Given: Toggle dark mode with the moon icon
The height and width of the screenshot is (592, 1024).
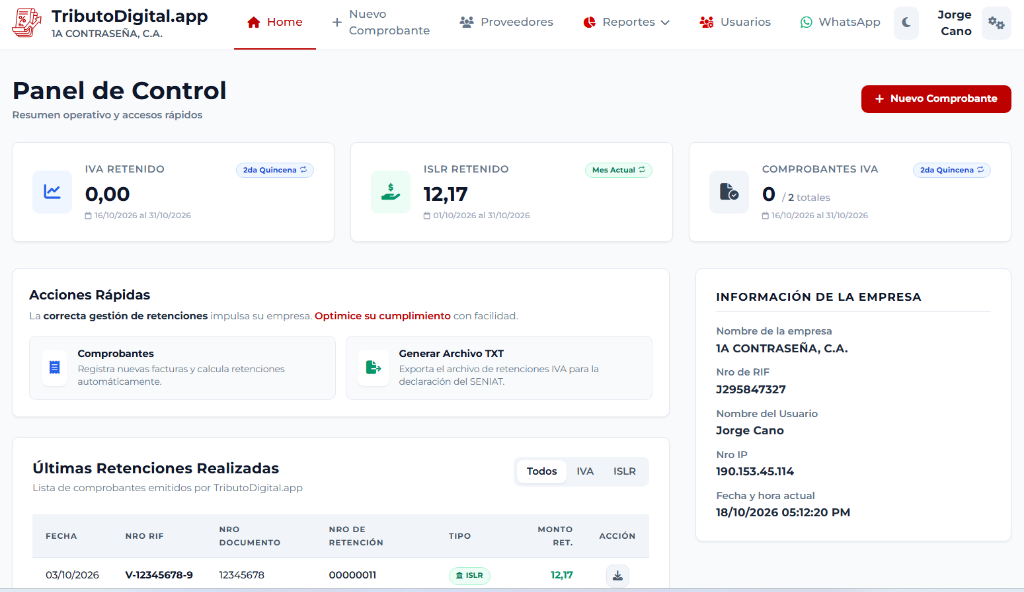Looking at the screenshot, I should 906,23.
